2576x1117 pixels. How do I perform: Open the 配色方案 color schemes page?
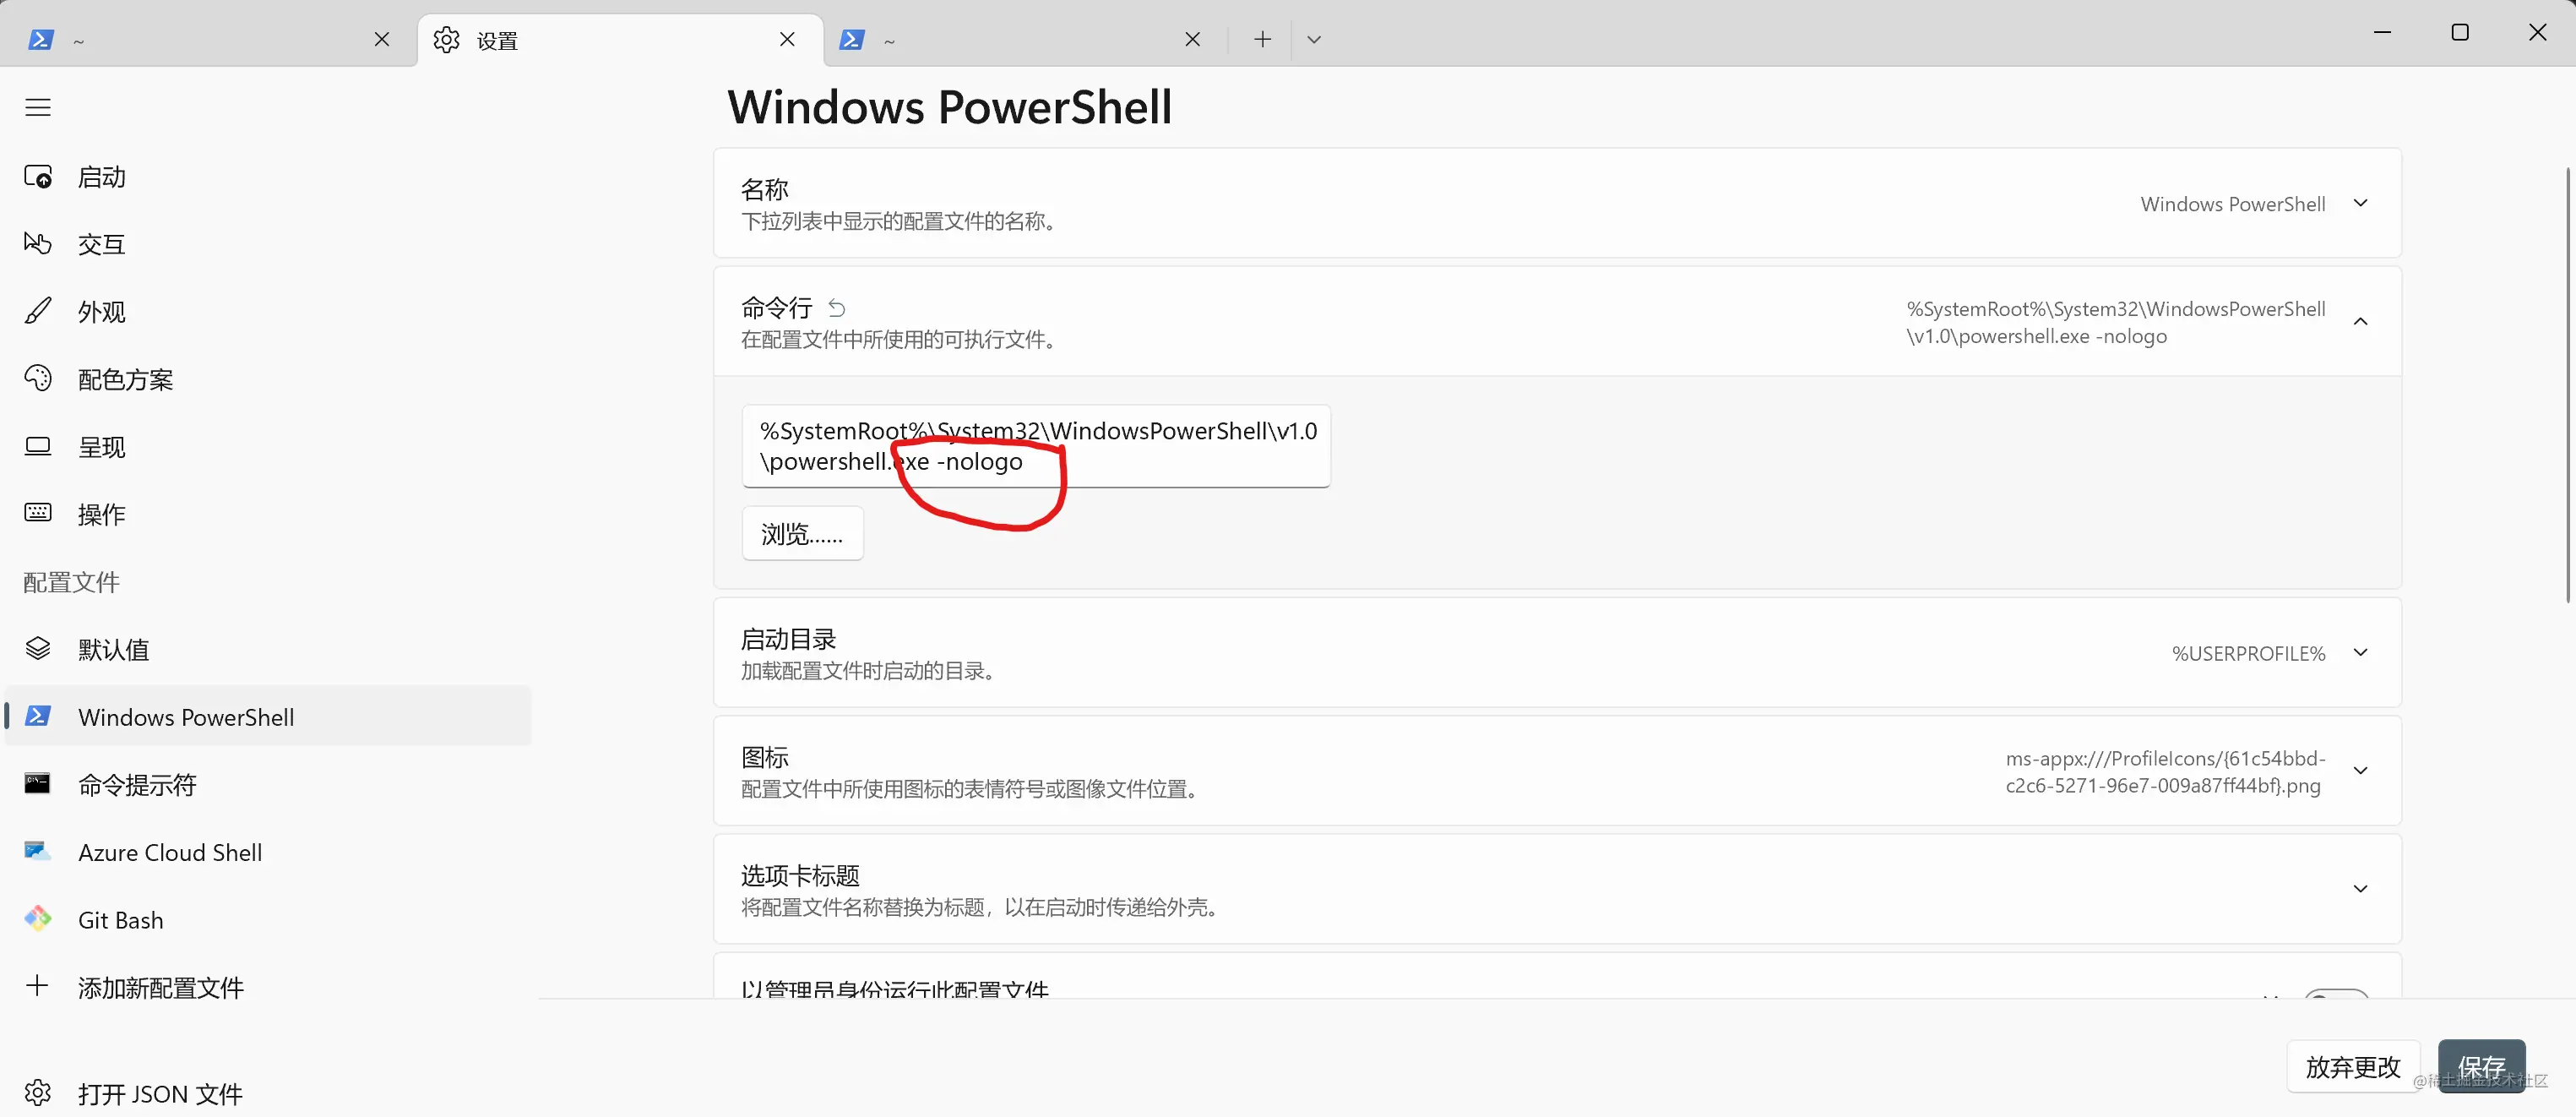268,379
